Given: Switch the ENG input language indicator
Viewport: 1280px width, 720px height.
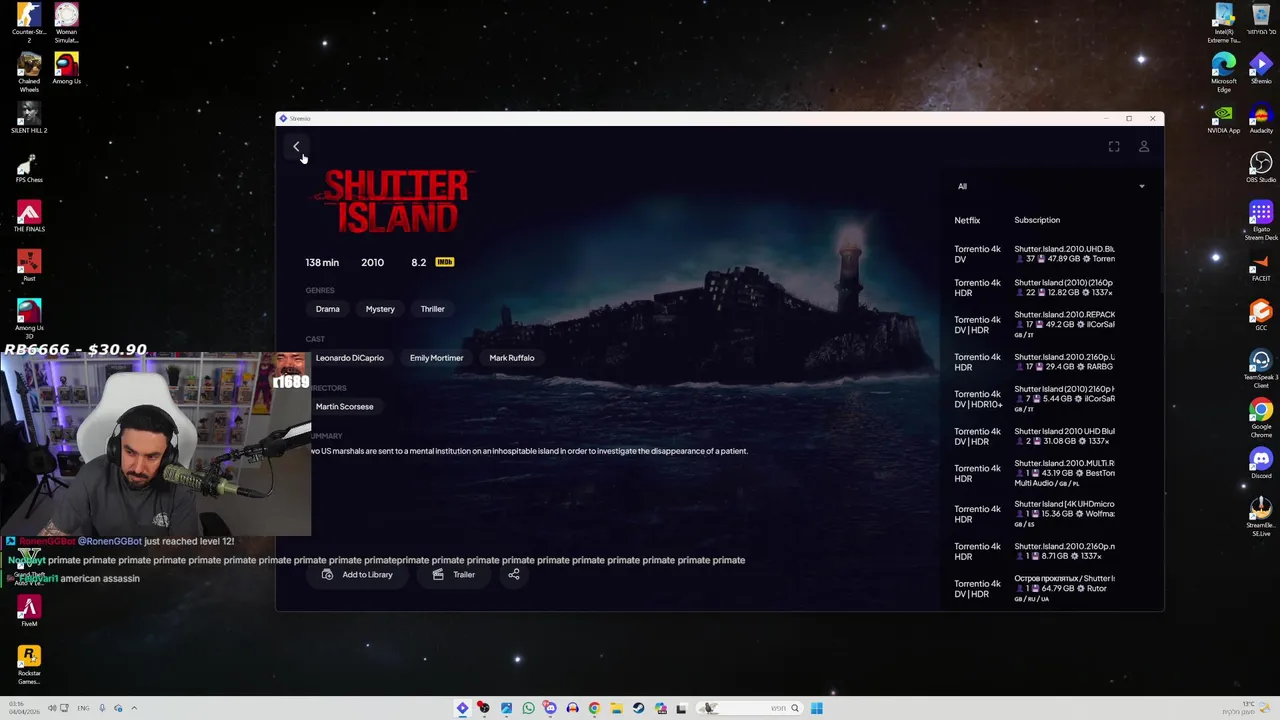Looking at the screenshot, I should point(83,708).
